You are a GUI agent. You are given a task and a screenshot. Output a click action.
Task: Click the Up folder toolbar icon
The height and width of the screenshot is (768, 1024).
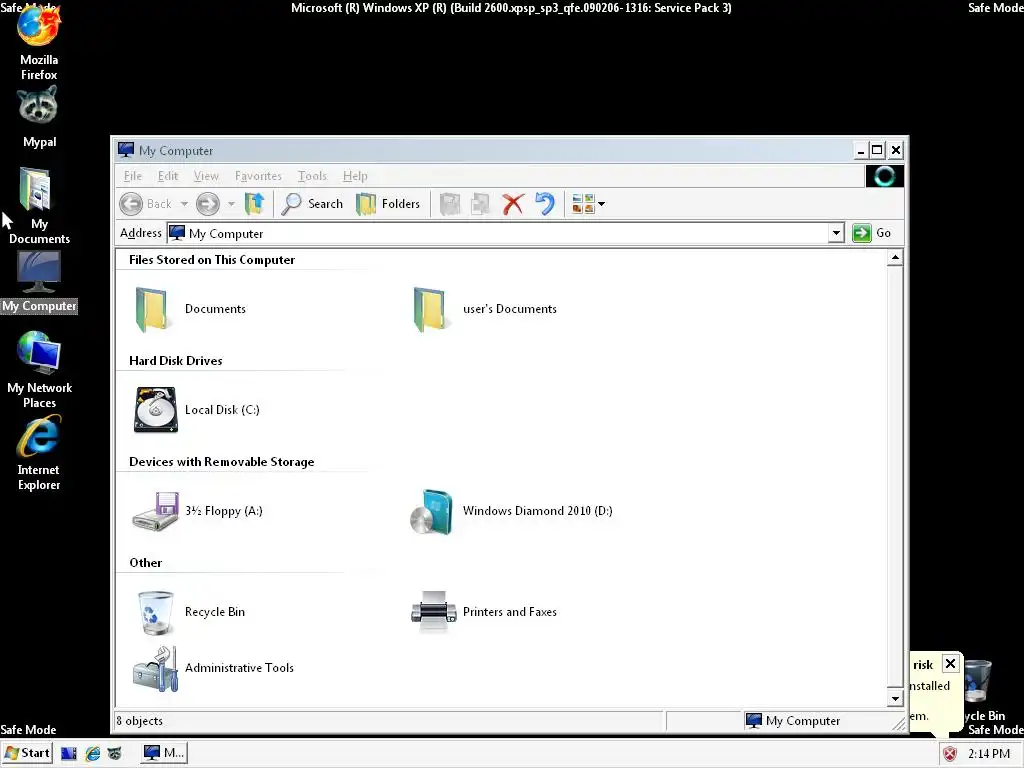tap(254, 204)
